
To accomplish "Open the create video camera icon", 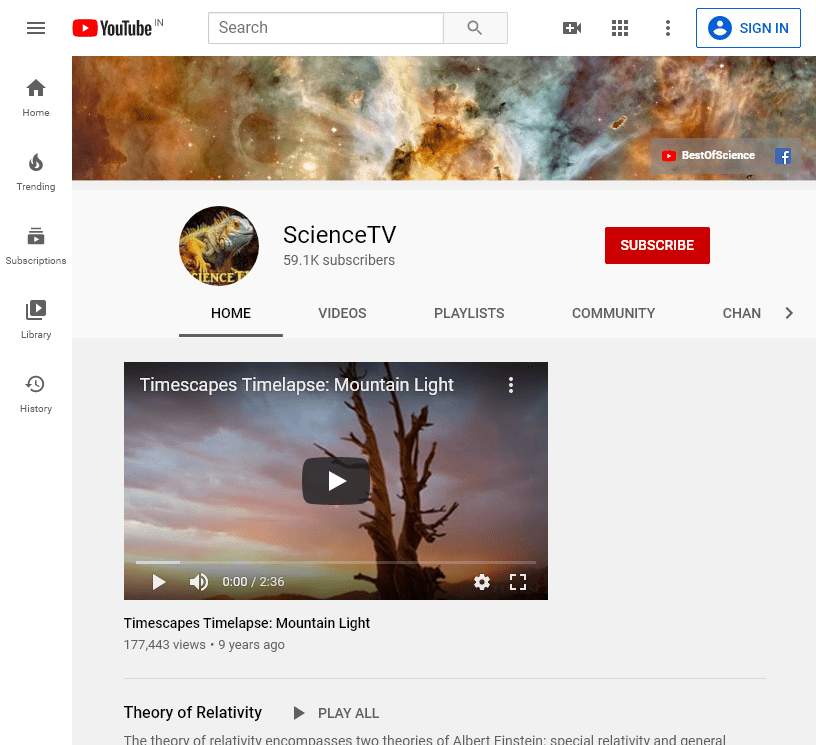I will [x=572, y=28].
